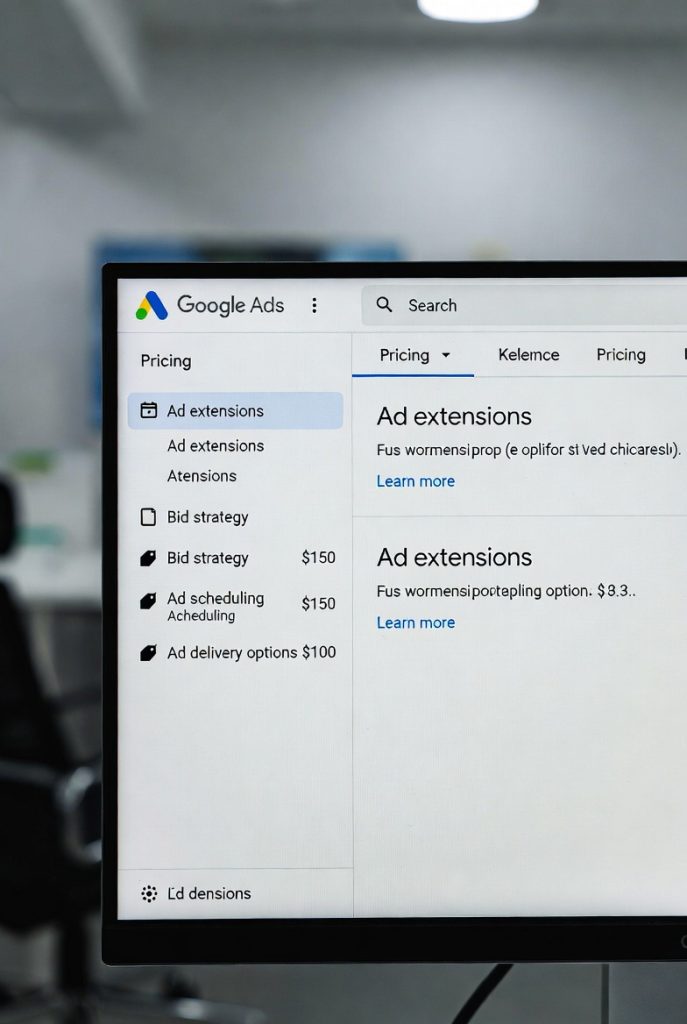The image size is (687, 1024).
Task: Click tag icon beside $150 Bid strategy
Action: coord(149,558)
